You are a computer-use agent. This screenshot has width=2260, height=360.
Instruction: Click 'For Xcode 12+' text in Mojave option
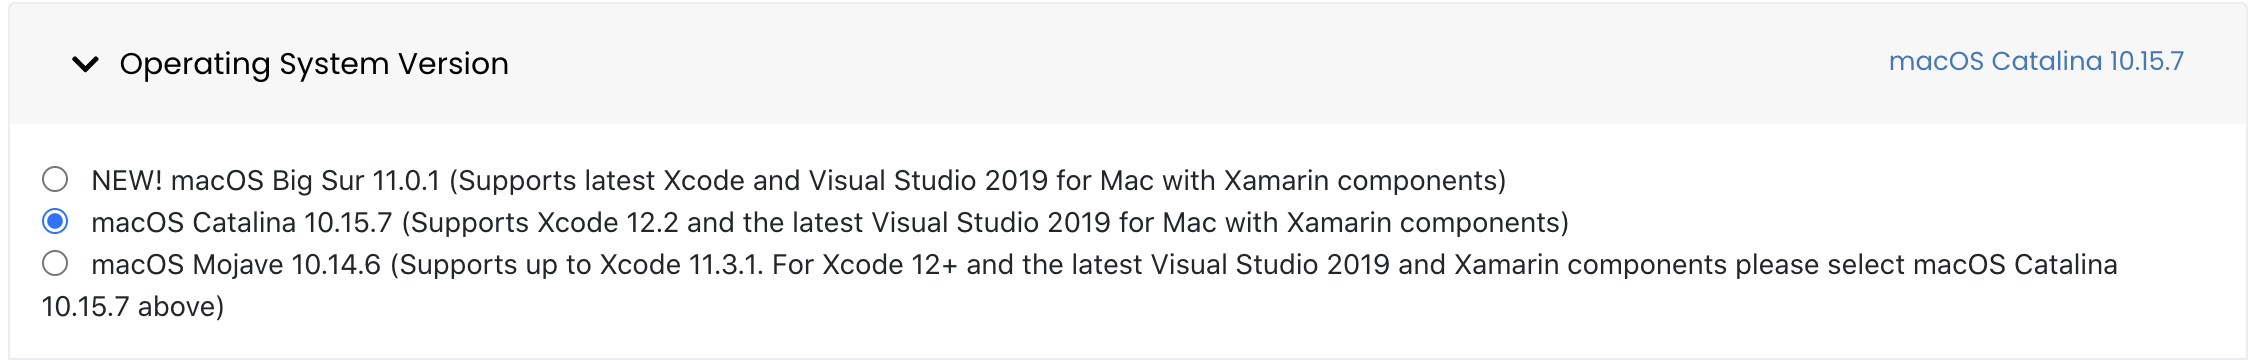click(865, 264)
